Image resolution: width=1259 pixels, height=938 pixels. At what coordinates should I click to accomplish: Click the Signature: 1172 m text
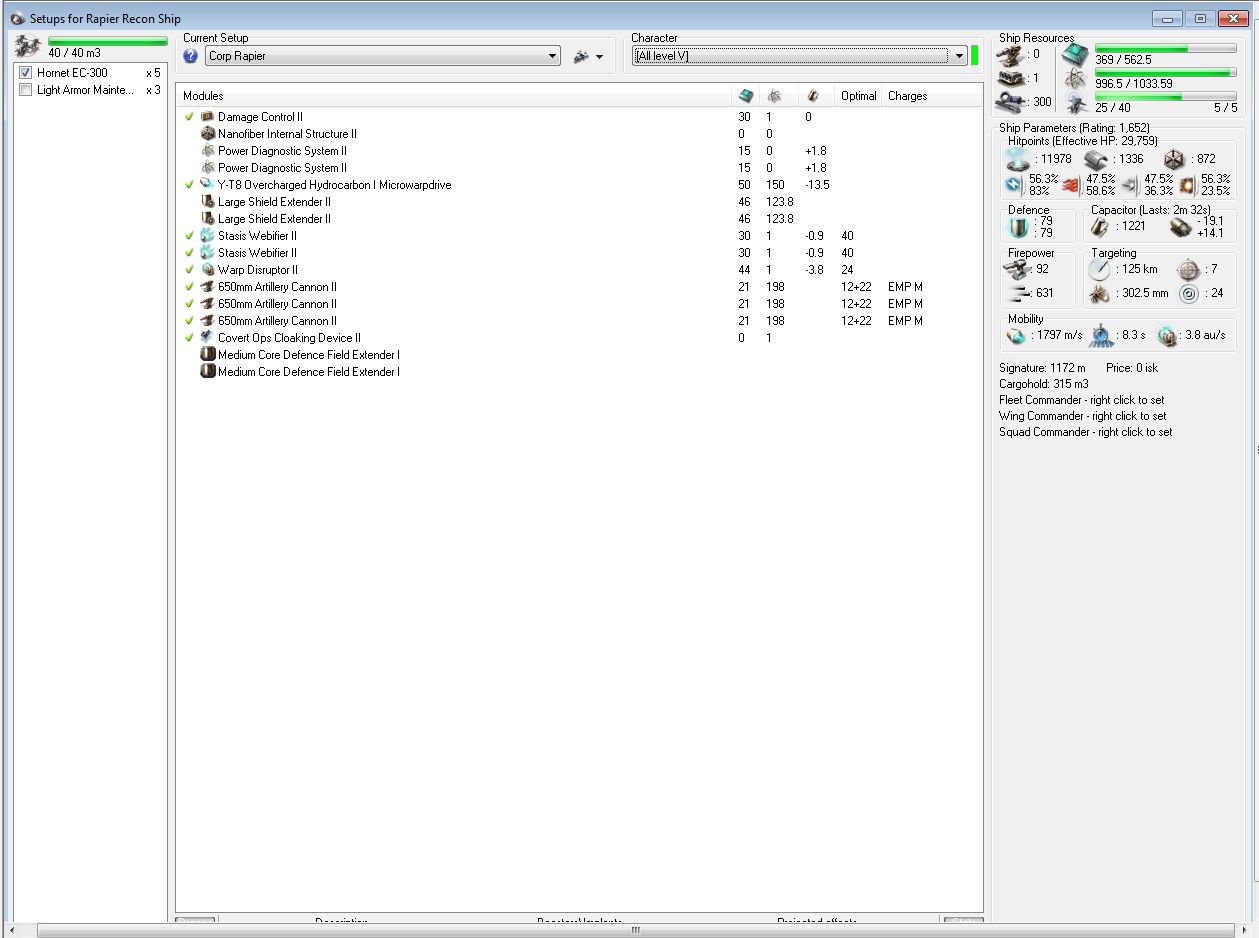pyautogui.click(x=1042, y=368)
